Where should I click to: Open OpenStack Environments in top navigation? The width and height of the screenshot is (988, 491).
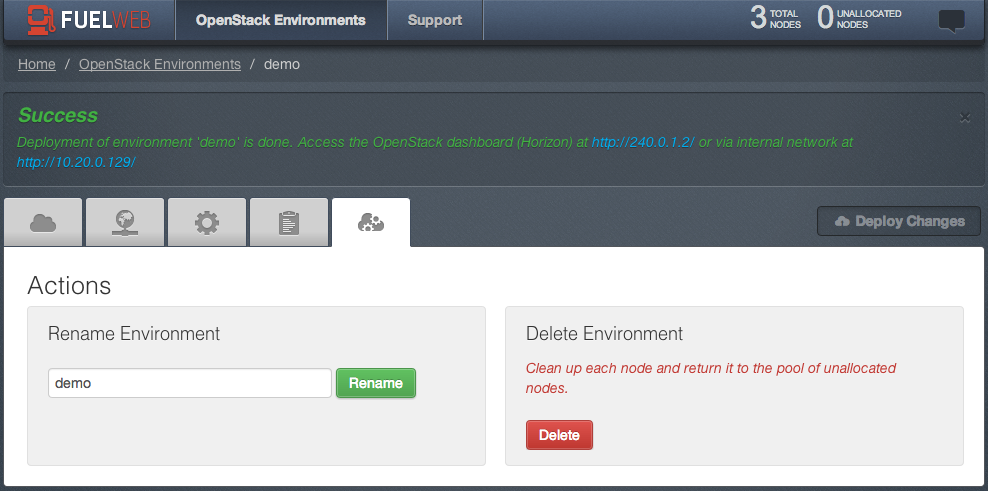pyautogui.click(x=280, y=20)
